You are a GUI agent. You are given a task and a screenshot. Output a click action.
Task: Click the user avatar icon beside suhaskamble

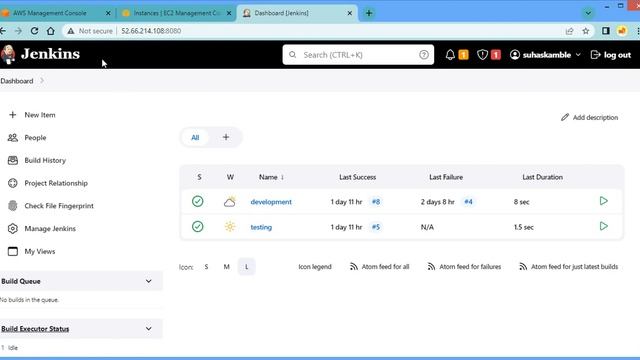pos(515,55)
